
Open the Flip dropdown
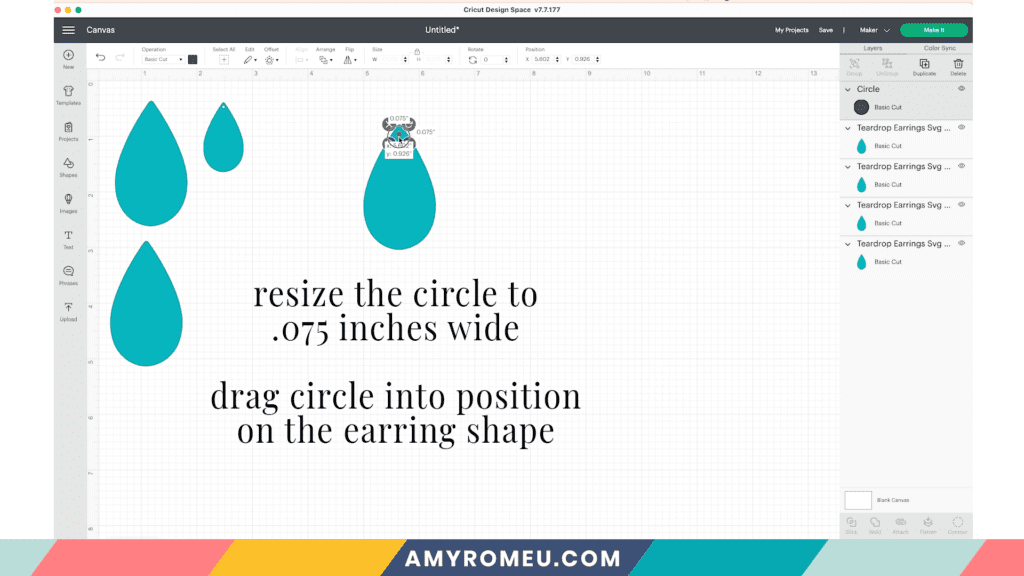(x=350, y=59)
